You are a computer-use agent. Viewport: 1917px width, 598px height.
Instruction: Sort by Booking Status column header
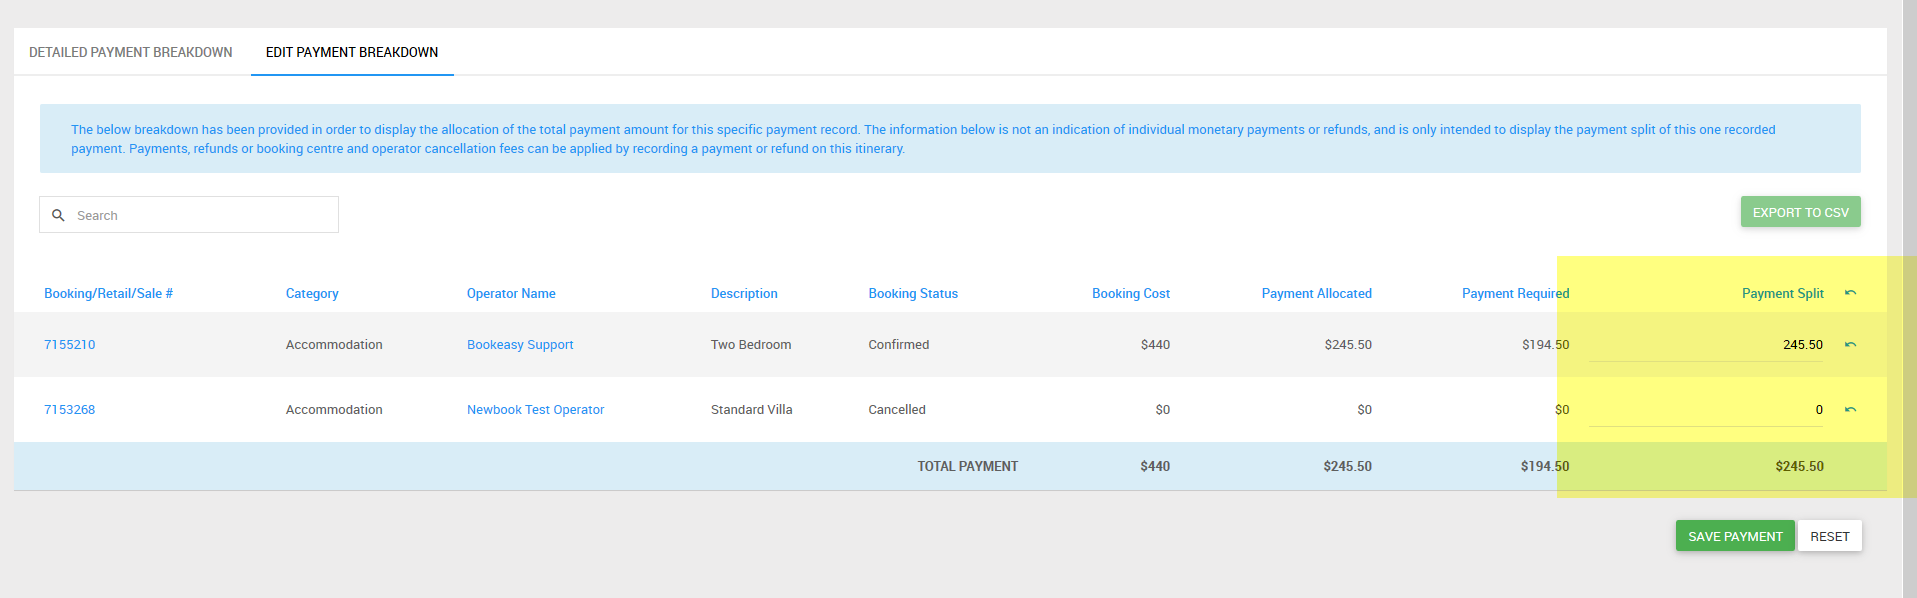[913, 293]
